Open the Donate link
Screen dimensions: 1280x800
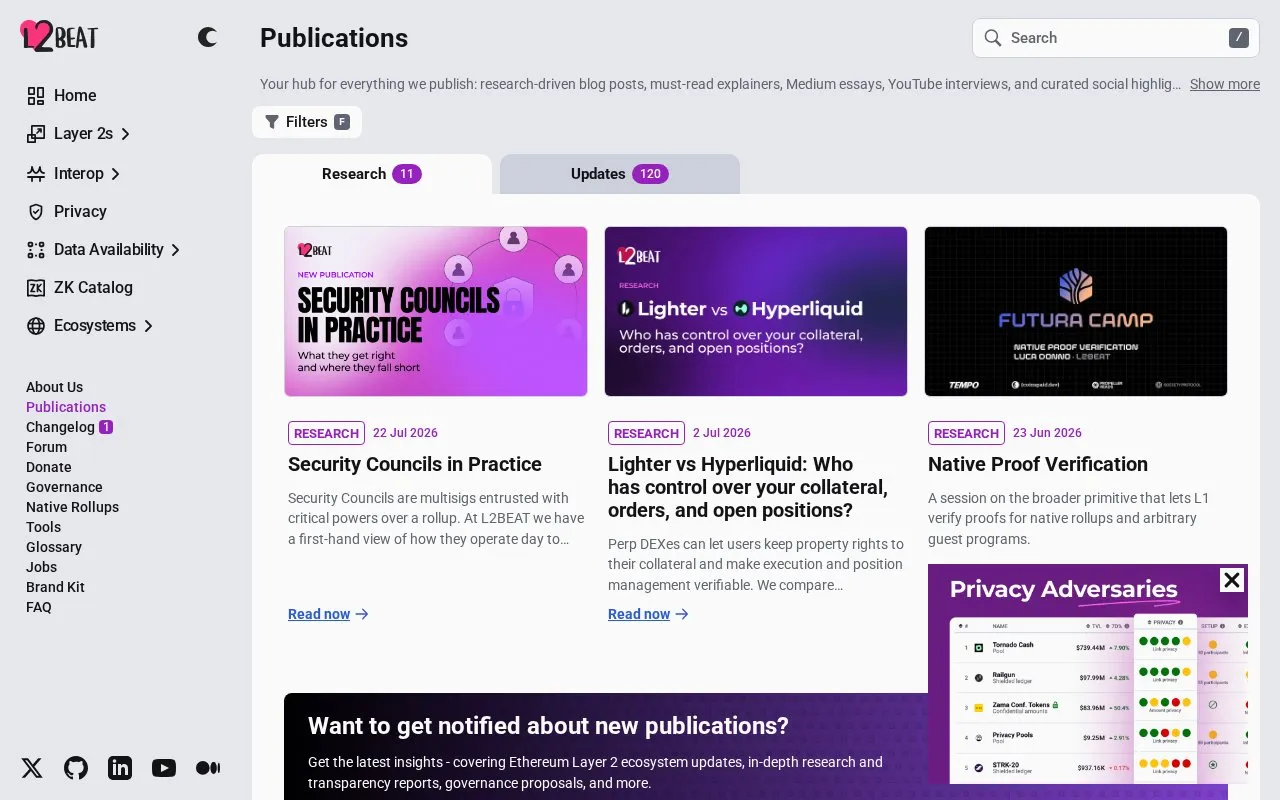click(x=49, y=467)
